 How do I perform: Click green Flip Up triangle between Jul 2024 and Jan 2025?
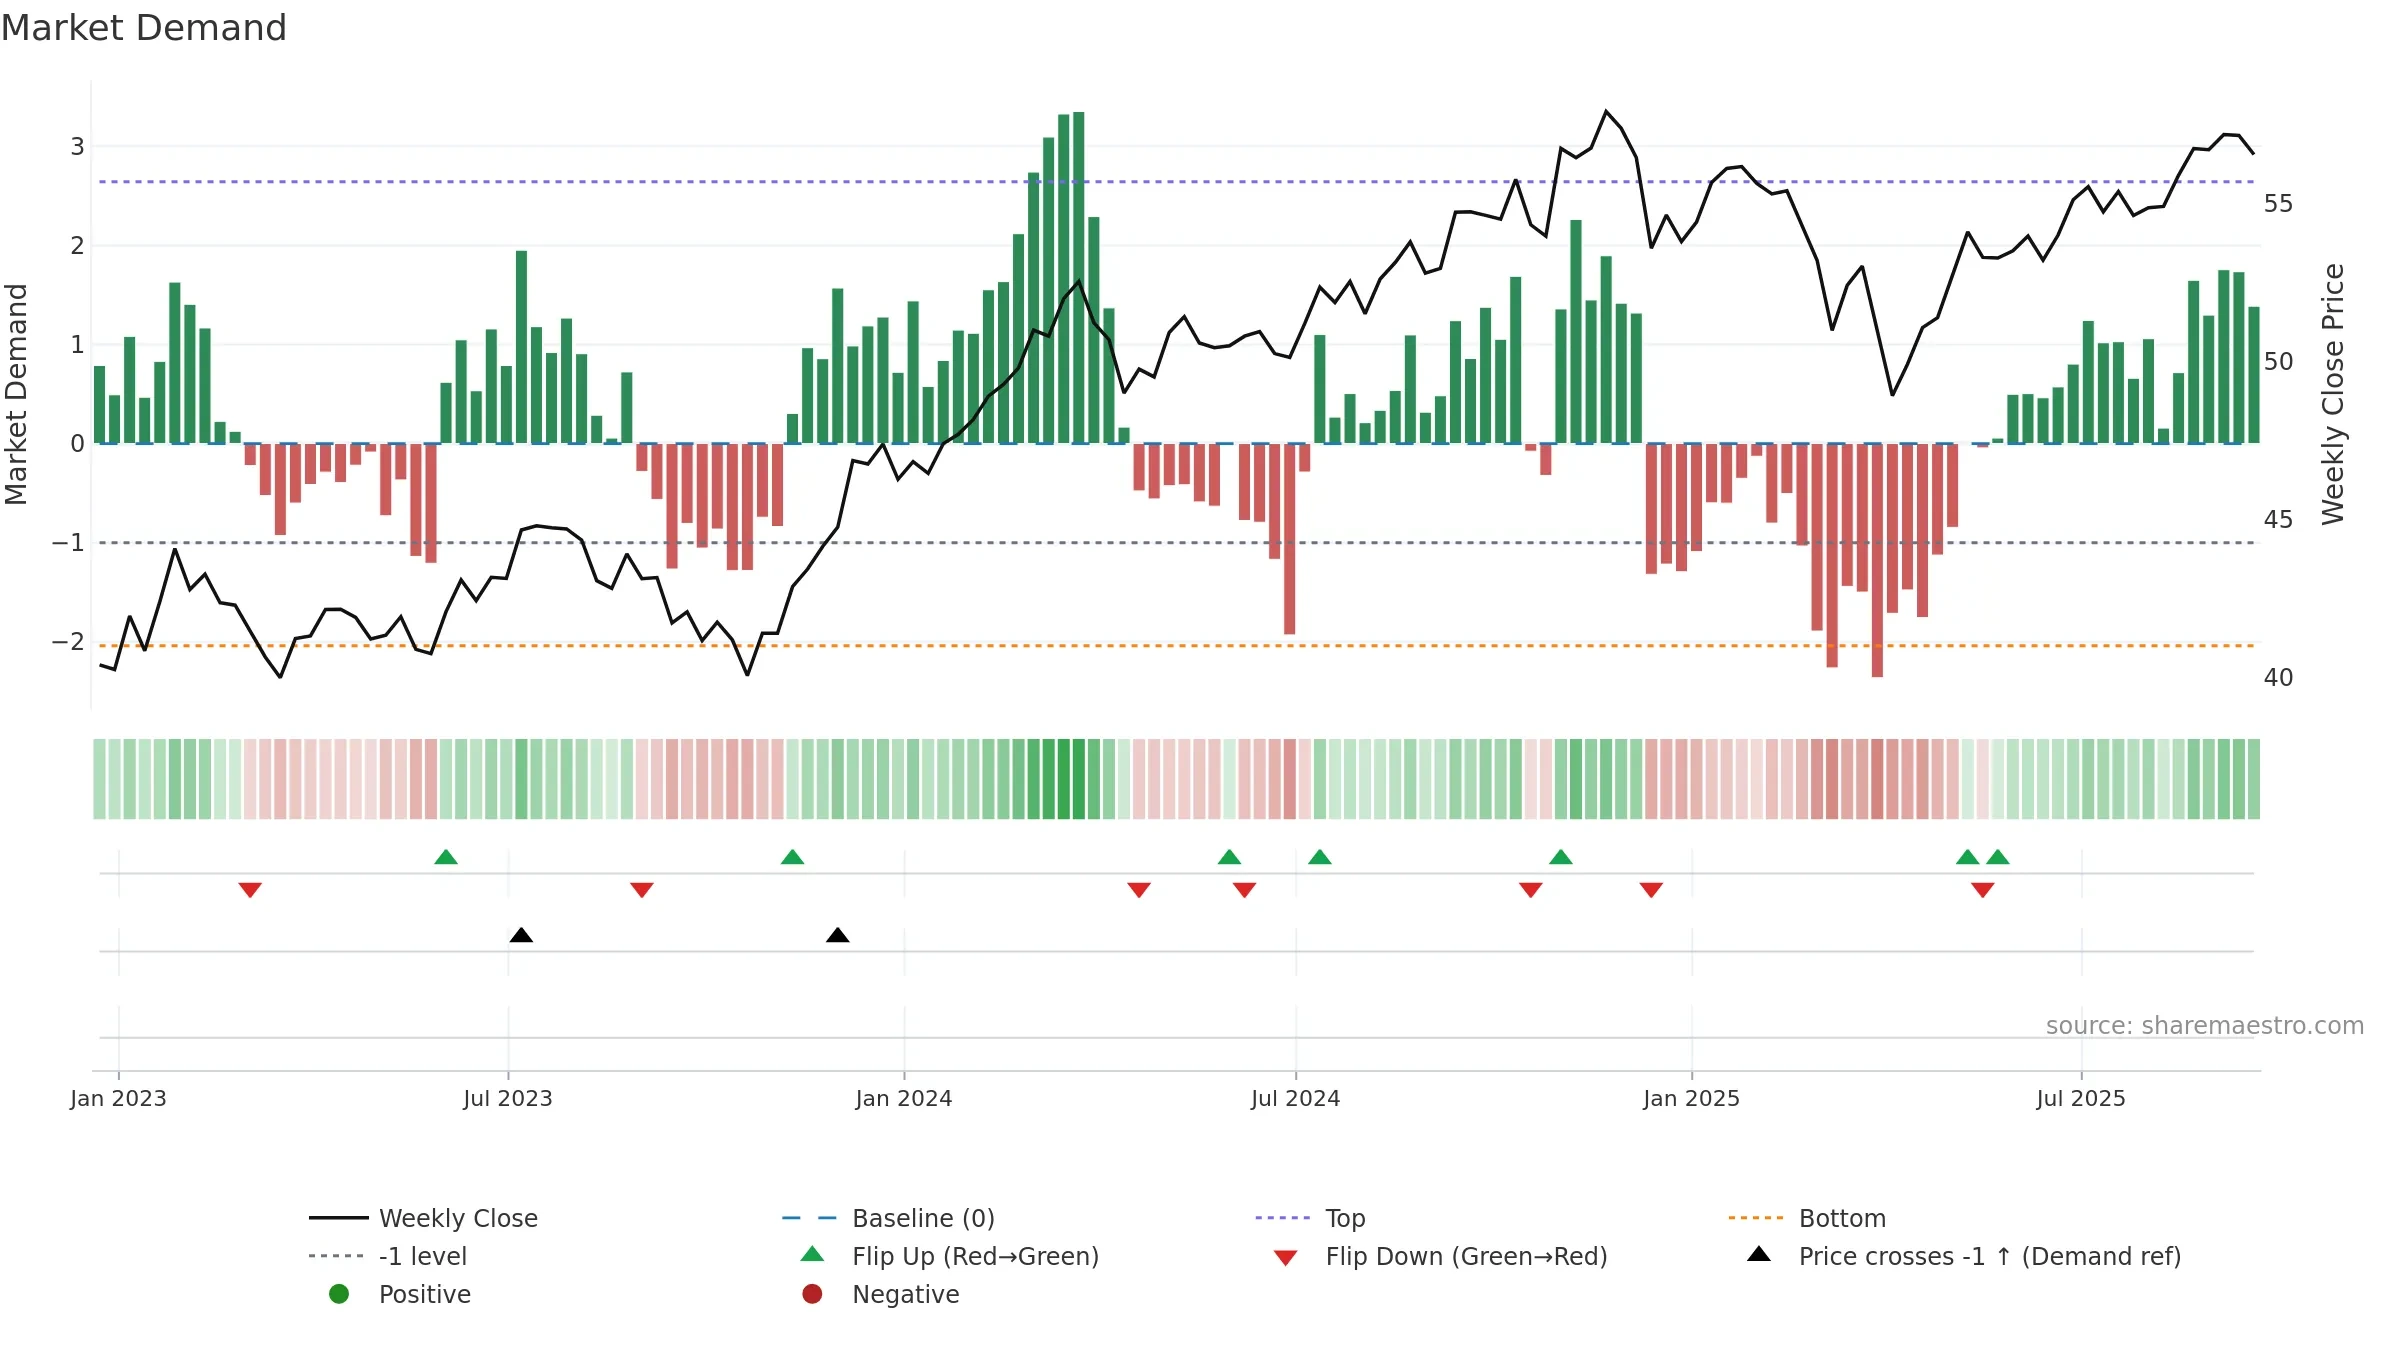point(1560,857)
